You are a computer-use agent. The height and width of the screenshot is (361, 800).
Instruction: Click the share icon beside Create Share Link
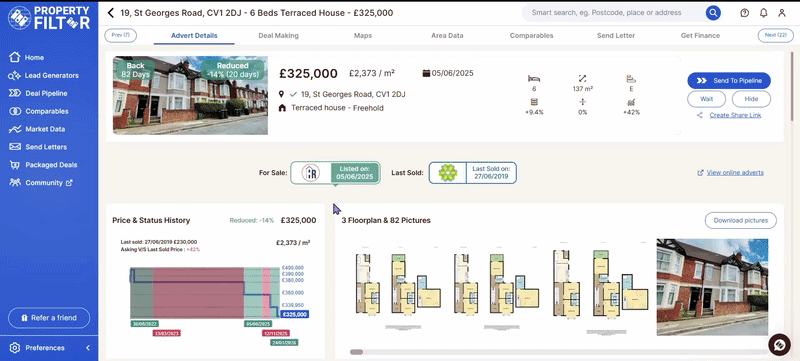point(700,115)
